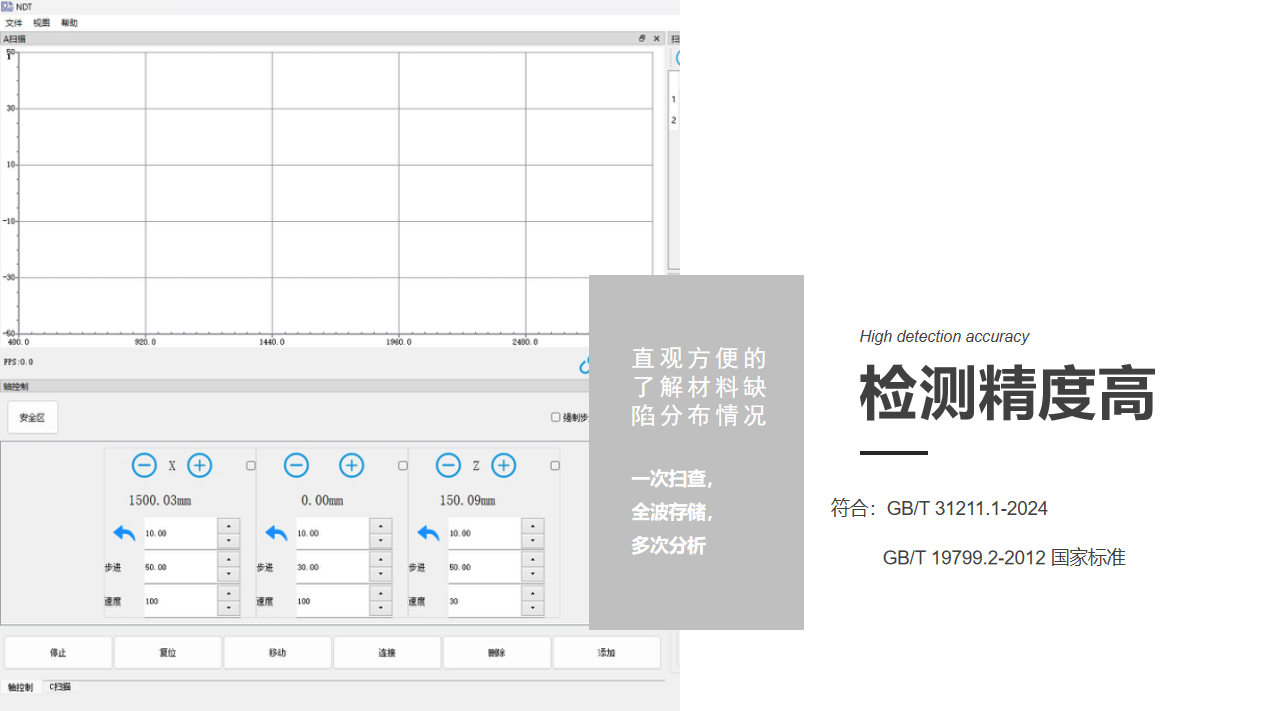Screen dimensions: 1270x711
Task: Enable the X axis checkbox
Action: [251, 466]
